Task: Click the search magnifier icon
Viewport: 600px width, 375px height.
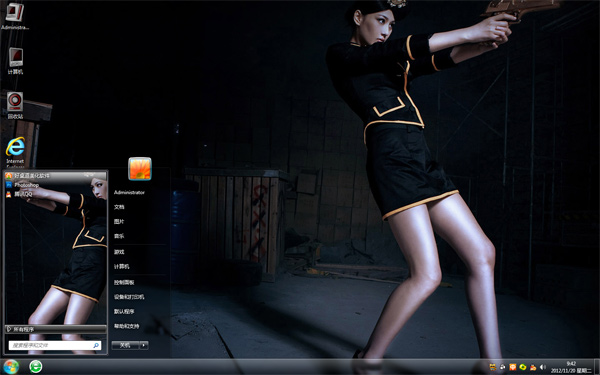Action: click(x=96, y=345)
